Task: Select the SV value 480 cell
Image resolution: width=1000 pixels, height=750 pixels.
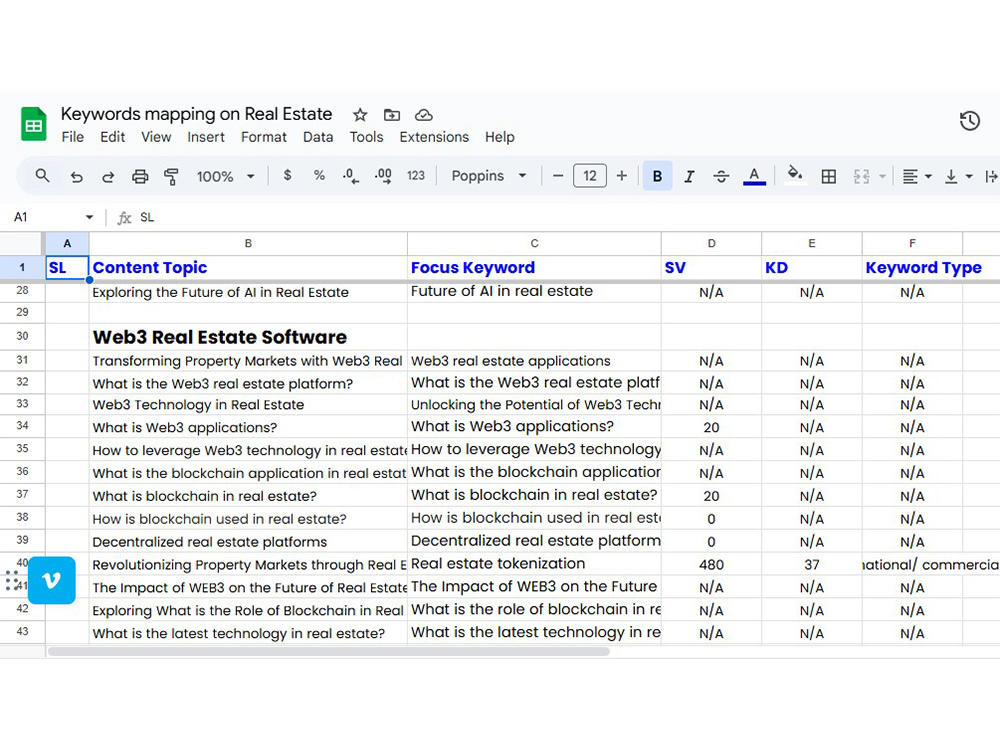Action: tap(712, 564)
